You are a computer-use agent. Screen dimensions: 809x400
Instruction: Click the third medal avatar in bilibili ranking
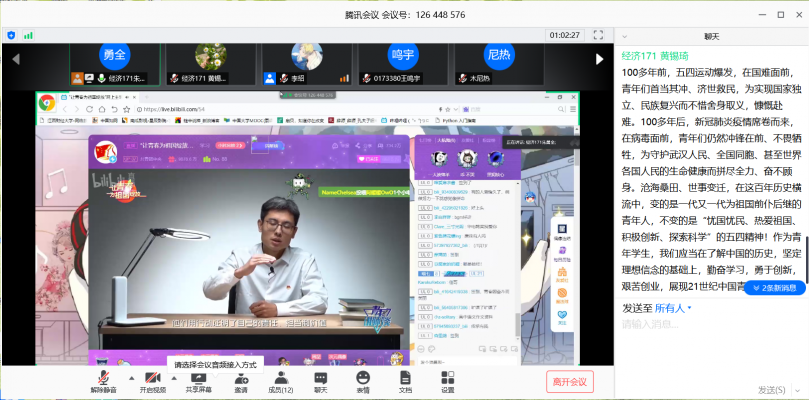point(496,159)
